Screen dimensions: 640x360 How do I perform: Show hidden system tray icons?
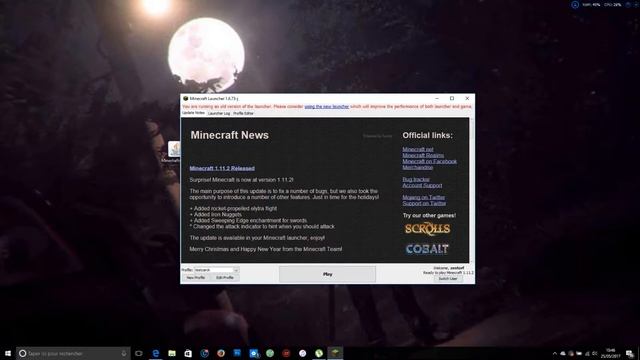tap(554, 353)
